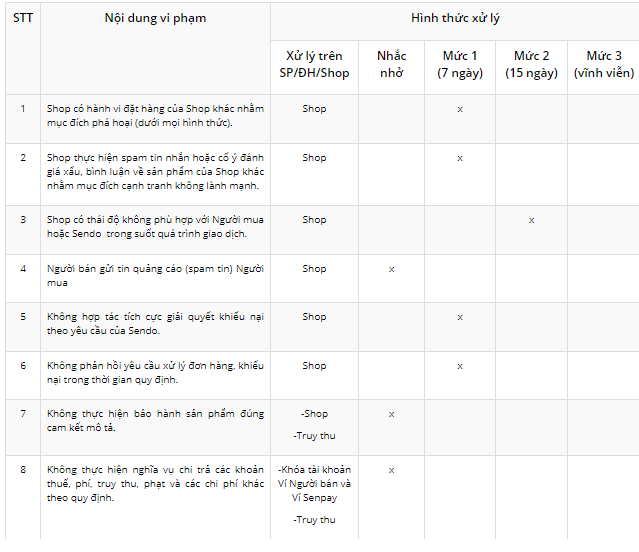
Task: Click the x mark in row 1
Action: pyautogui.click(x=460, y=109)
